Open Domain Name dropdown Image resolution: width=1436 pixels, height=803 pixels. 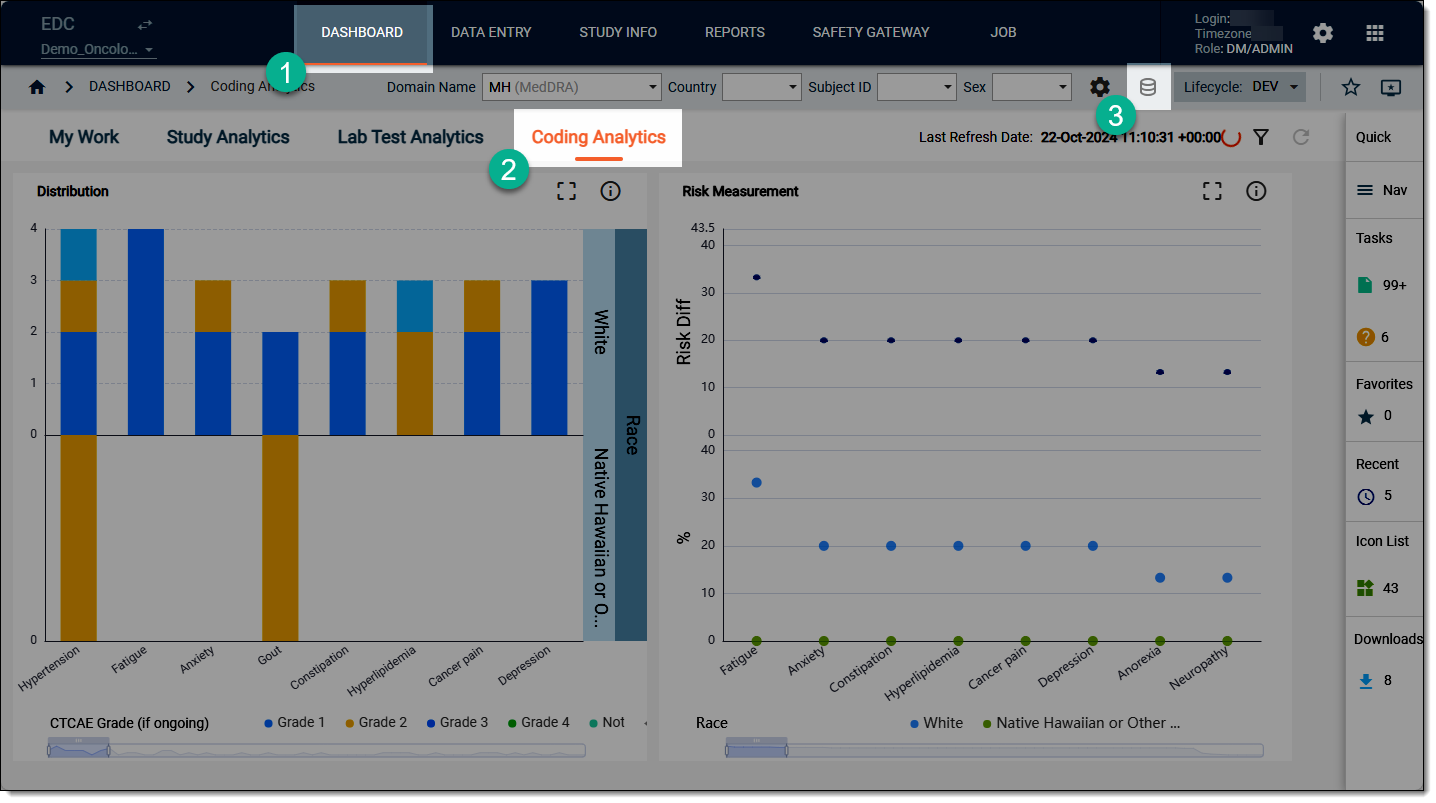pos(572,87)
